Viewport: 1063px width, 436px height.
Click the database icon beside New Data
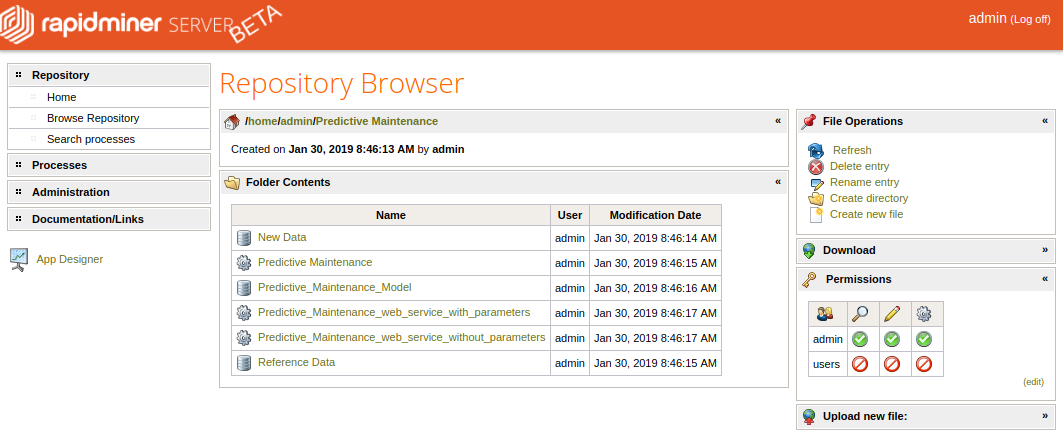click(x=244, y=238)
